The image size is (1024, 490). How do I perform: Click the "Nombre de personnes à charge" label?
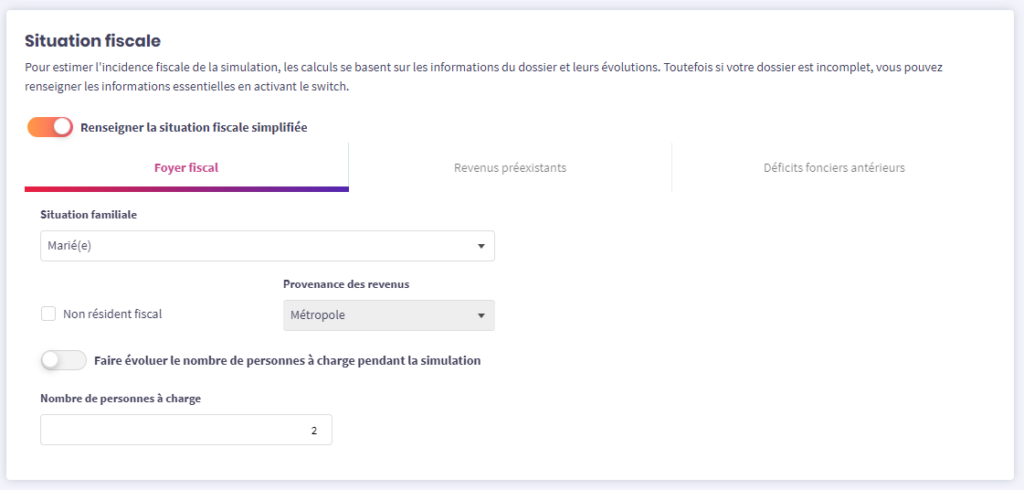coord(121,398)
